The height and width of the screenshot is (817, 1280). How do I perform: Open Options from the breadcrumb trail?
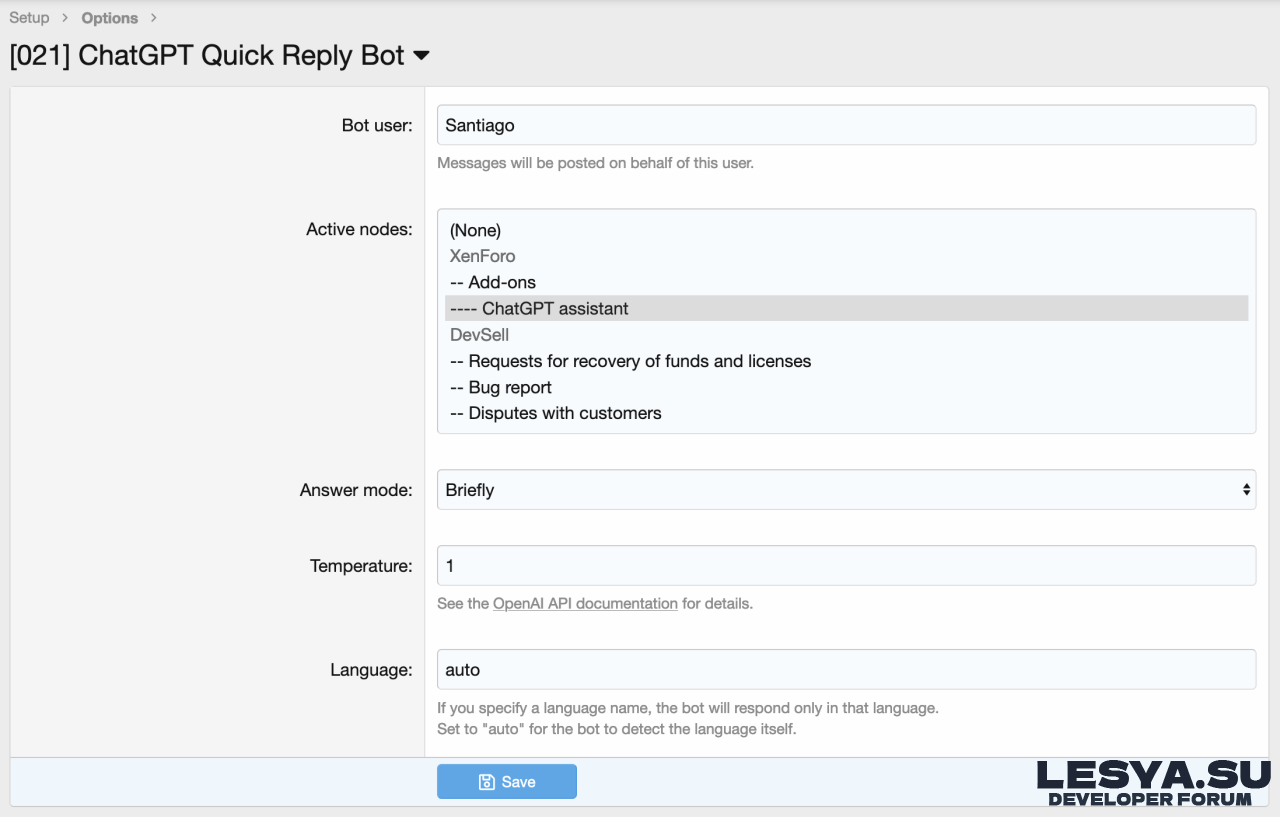pyautogui.click(x=109, y=17)
